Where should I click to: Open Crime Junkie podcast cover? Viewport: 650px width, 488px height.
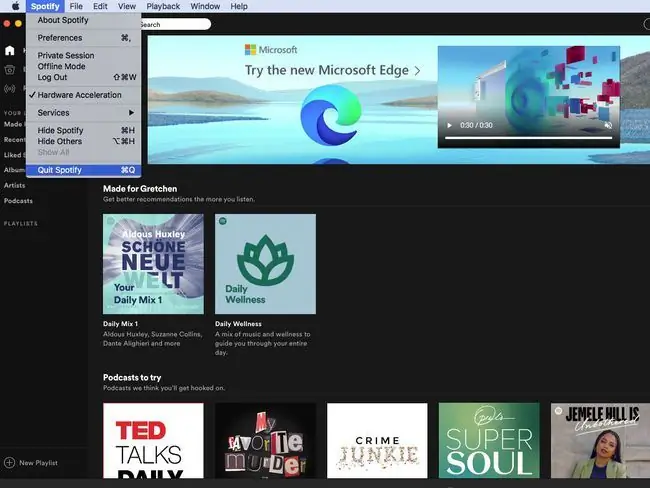coord(377,441)
